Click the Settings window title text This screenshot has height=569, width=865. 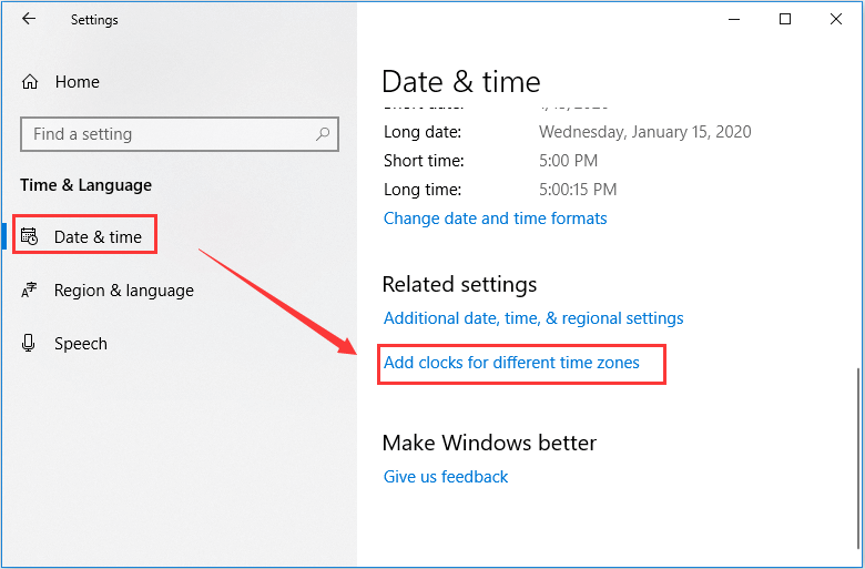[94, 20]
